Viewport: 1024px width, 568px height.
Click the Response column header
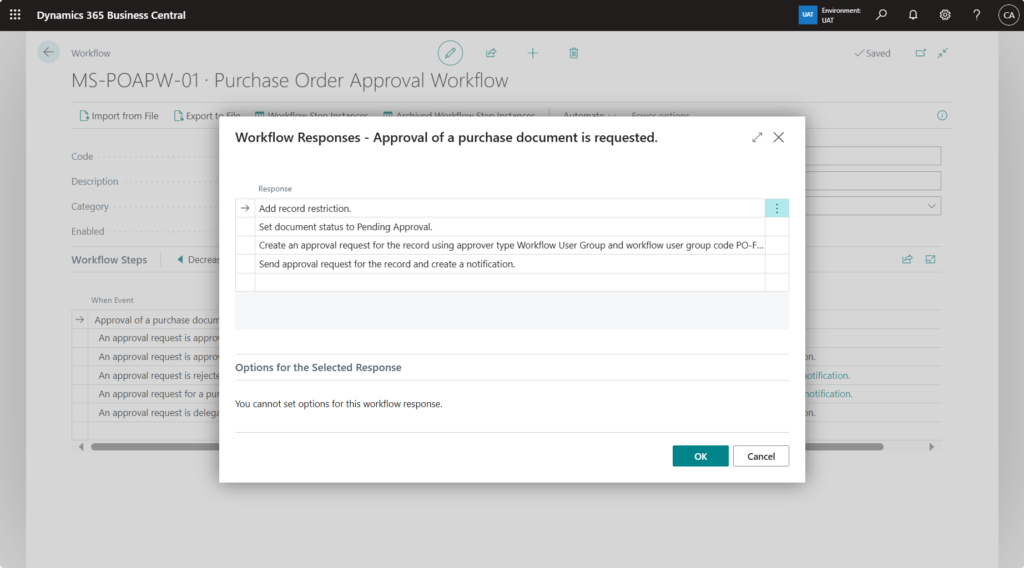pyautogui.click(x=275, y=189)
